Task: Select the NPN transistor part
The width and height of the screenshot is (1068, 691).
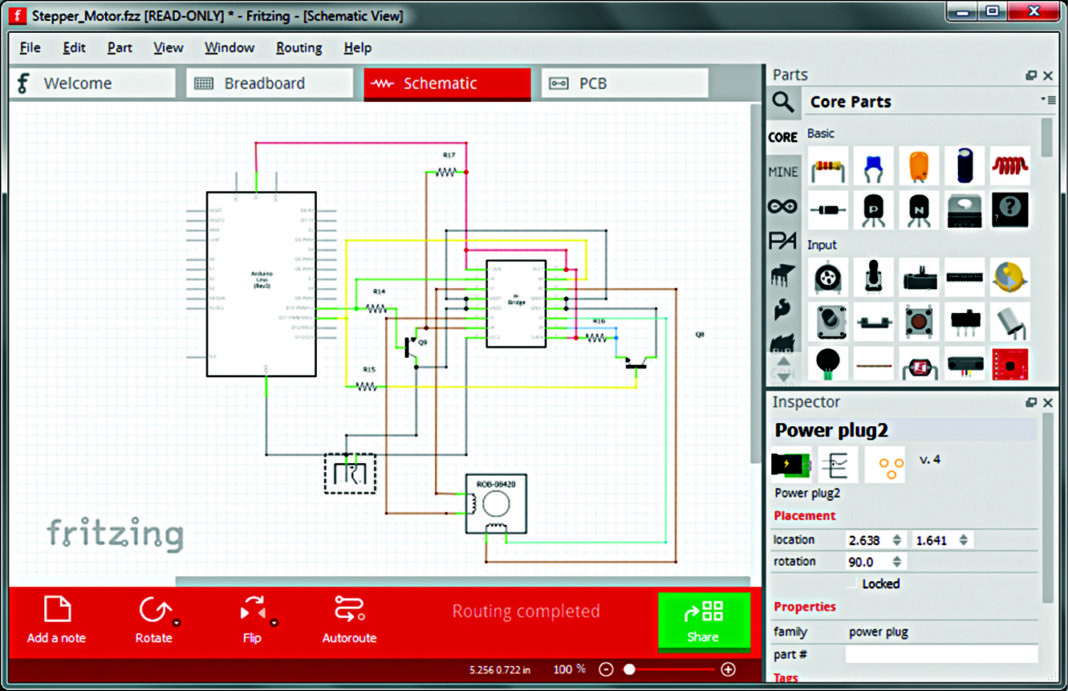Action: 920,211
